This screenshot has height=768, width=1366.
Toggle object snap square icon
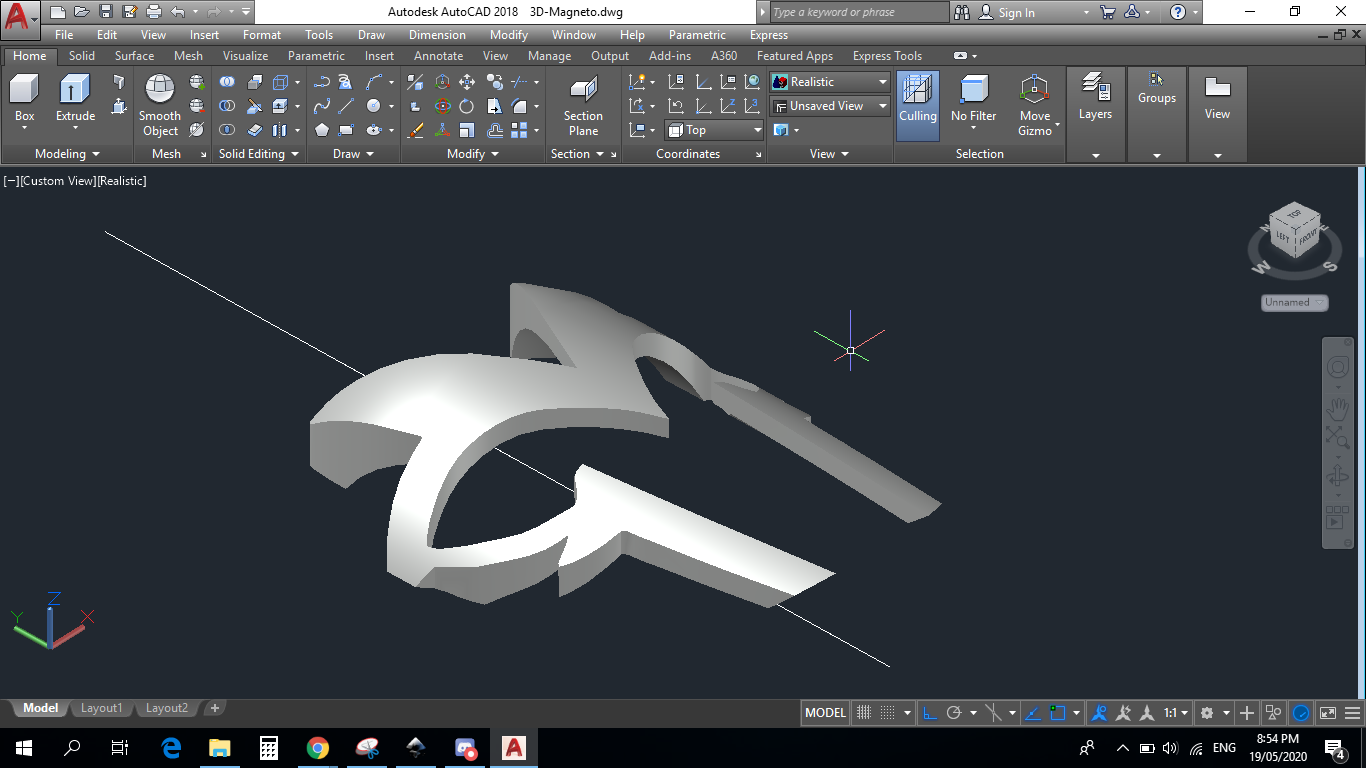pos(1058,713)
